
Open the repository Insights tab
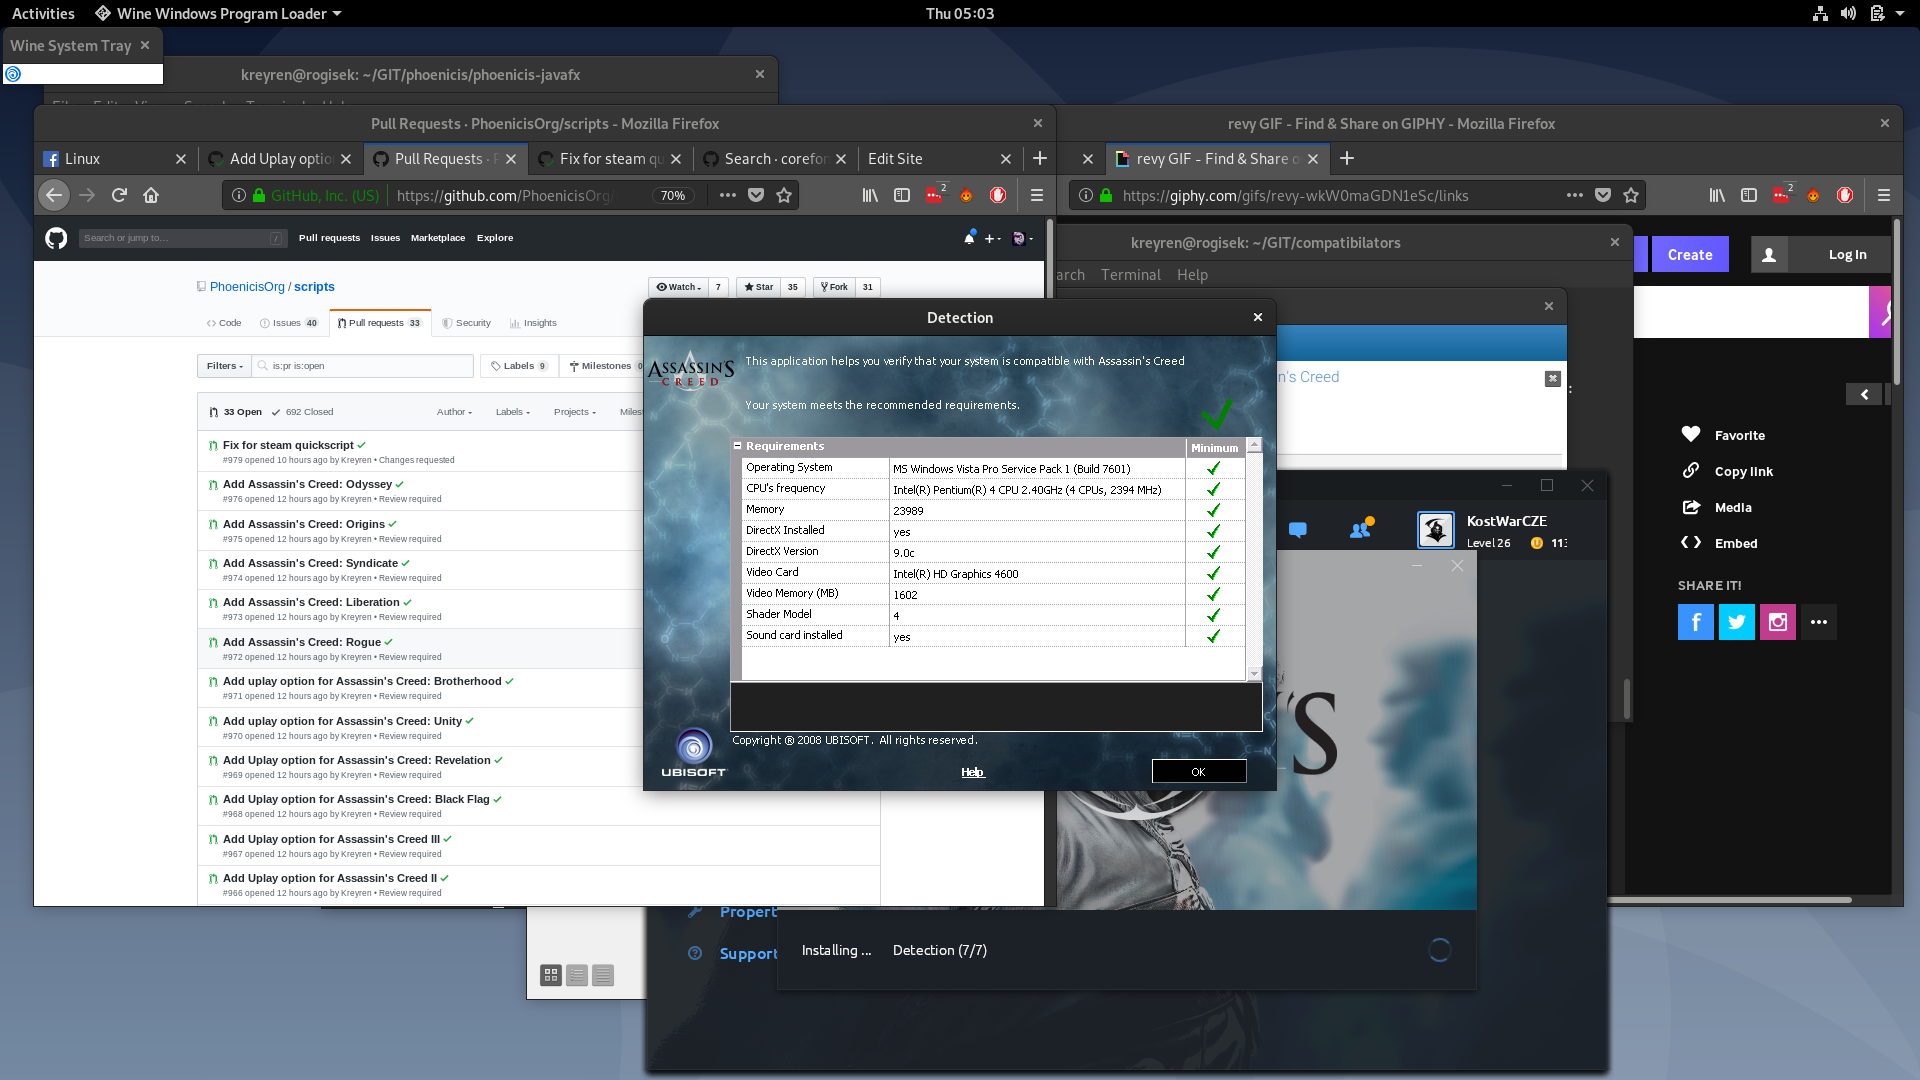[x=533, y=323]
